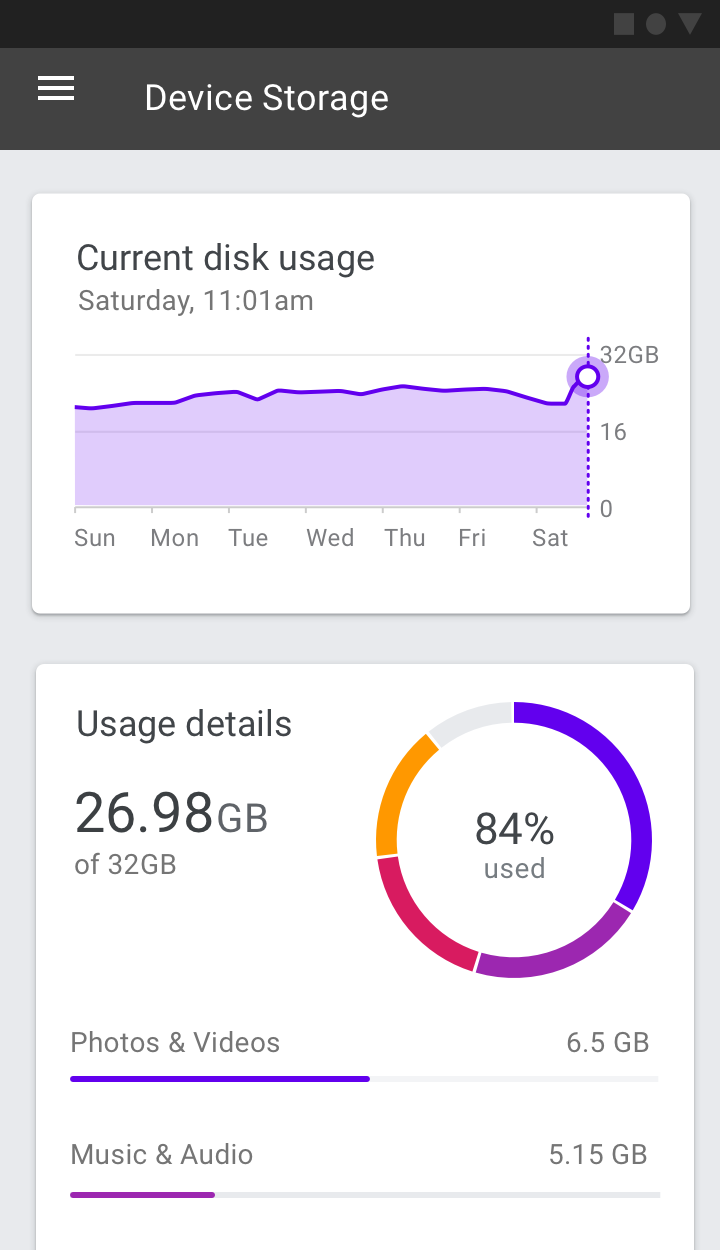Tap the square icon in status bar

coord(624,24)
